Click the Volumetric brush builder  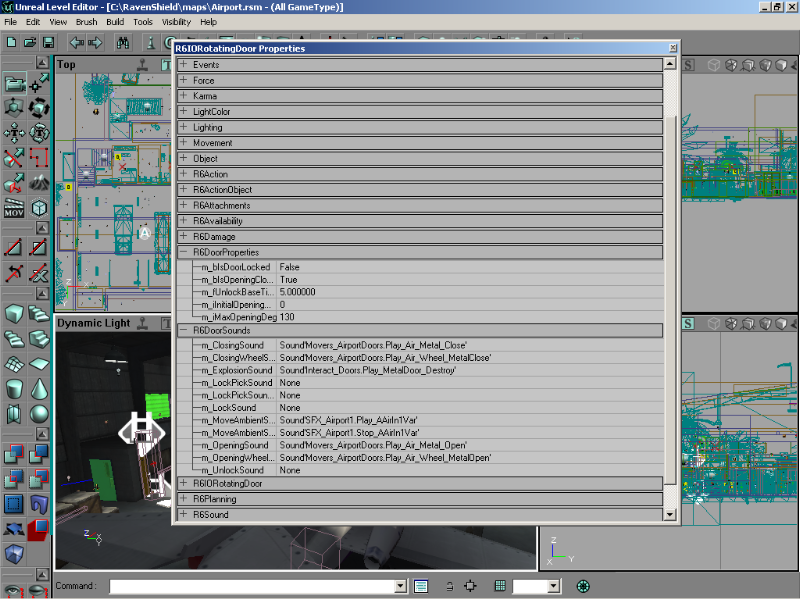click(14, 414)
